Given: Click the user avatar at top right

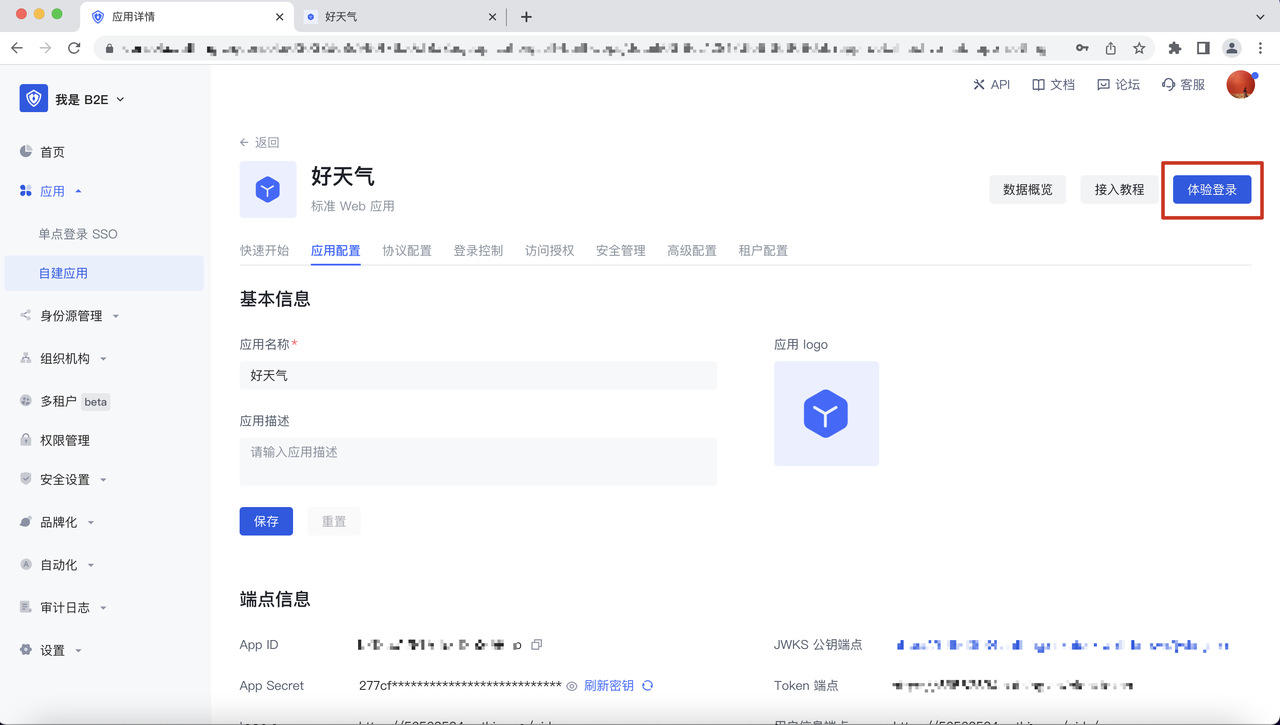Looking at the screenshot, I should pos(1240,85).
